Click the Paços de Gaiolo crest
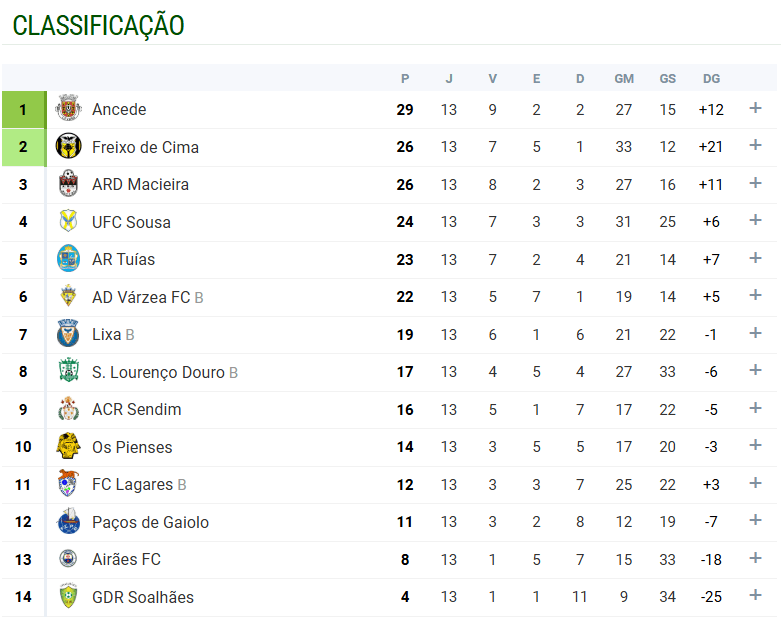This screenshot has width=781, height=631. click(68, 522)
